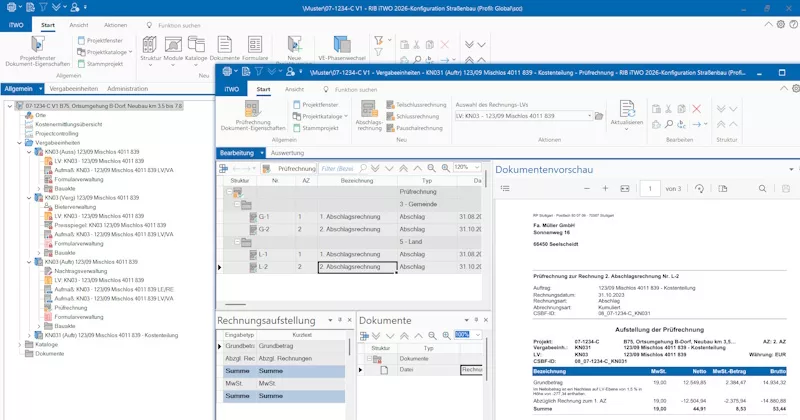Create a Schlussrechnung

click(413, 116)
